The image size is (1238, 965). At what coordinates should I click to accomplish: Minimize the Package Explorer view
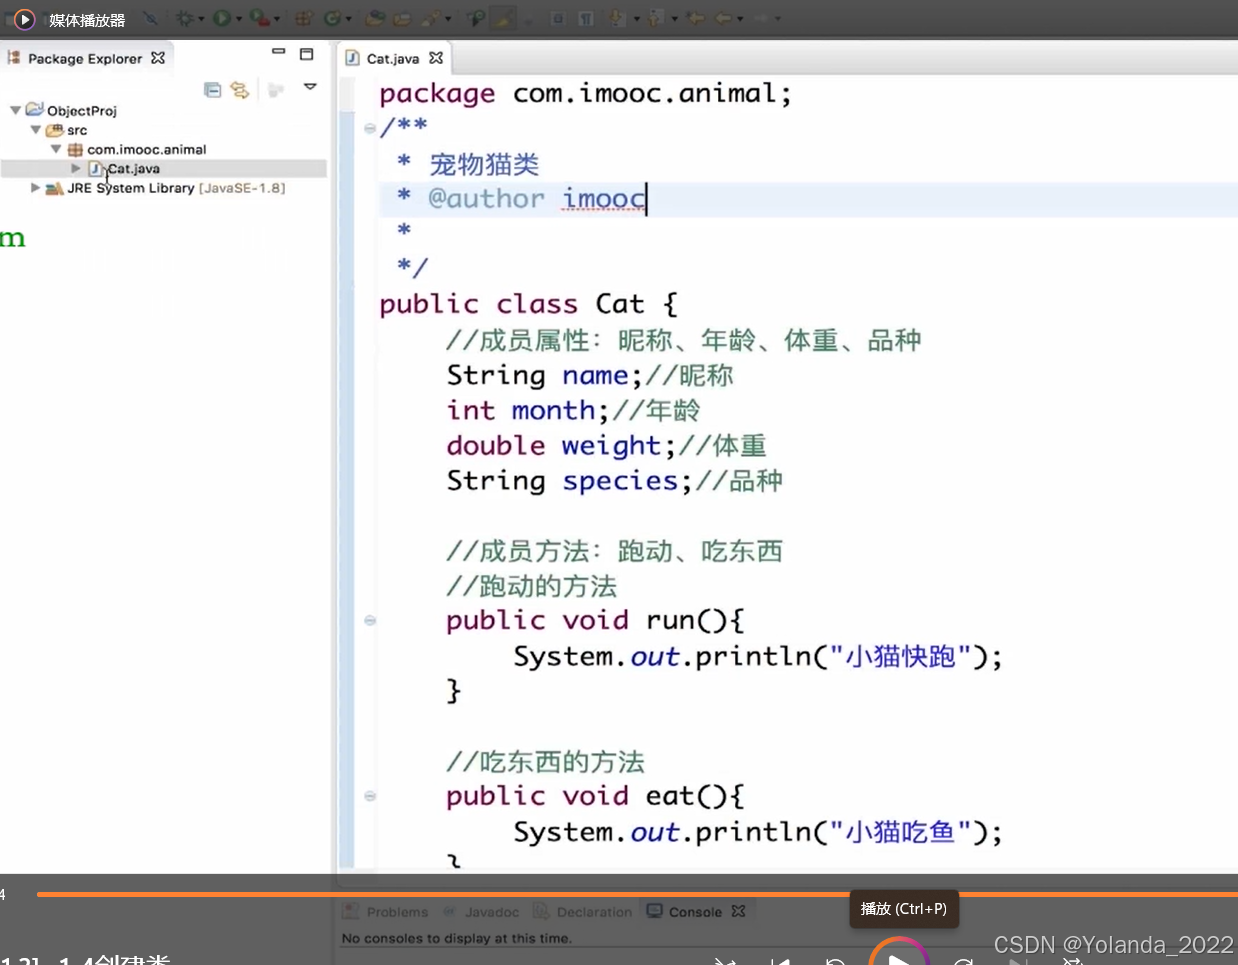point(279,52)
